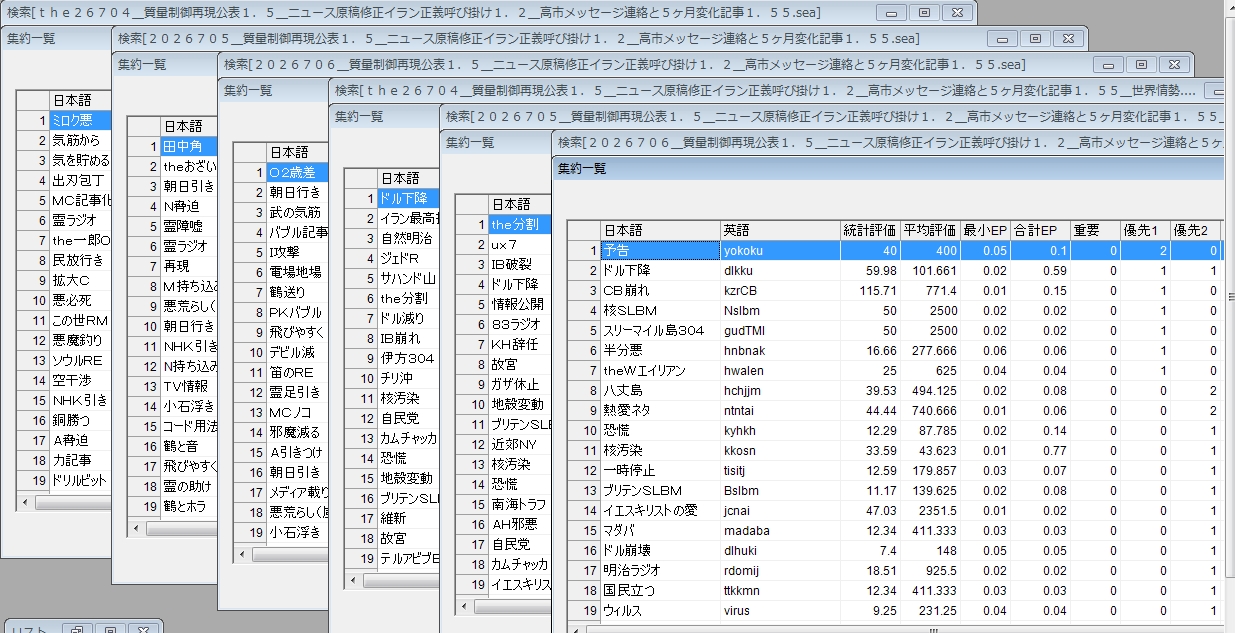1235x633 pixels.
Task: Select ソウルRE in the first window
Action: (x=80, y=360)
